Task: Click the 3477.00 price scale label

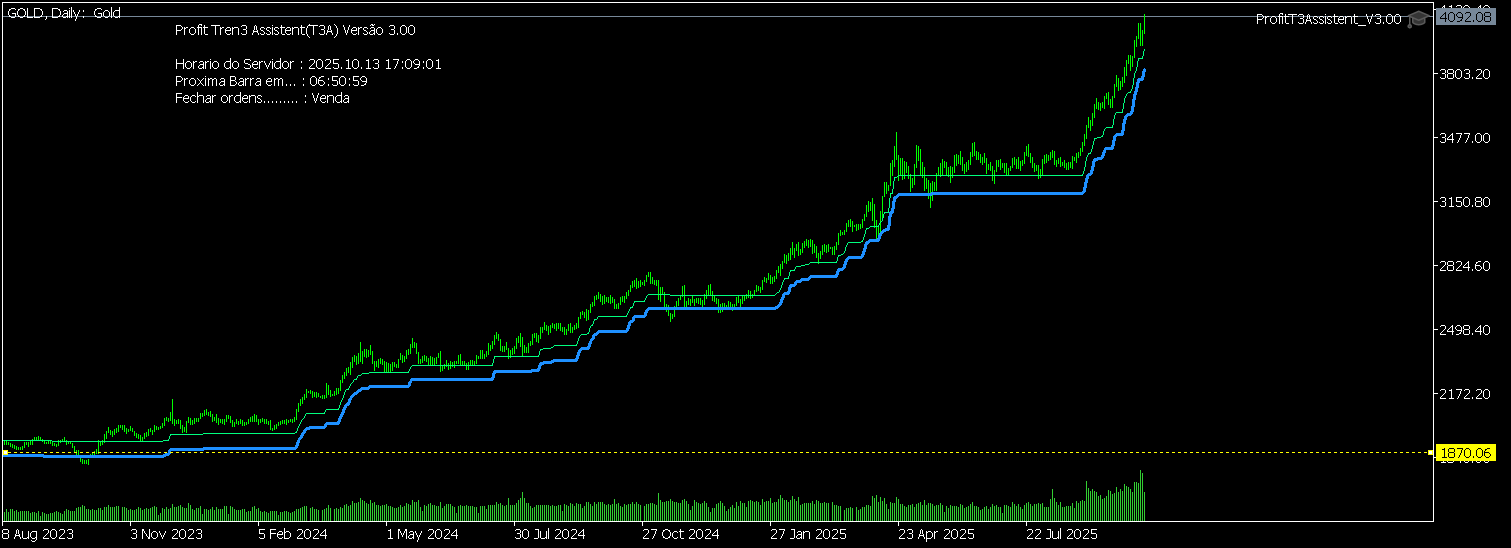Action: (x=1465, y=138)
